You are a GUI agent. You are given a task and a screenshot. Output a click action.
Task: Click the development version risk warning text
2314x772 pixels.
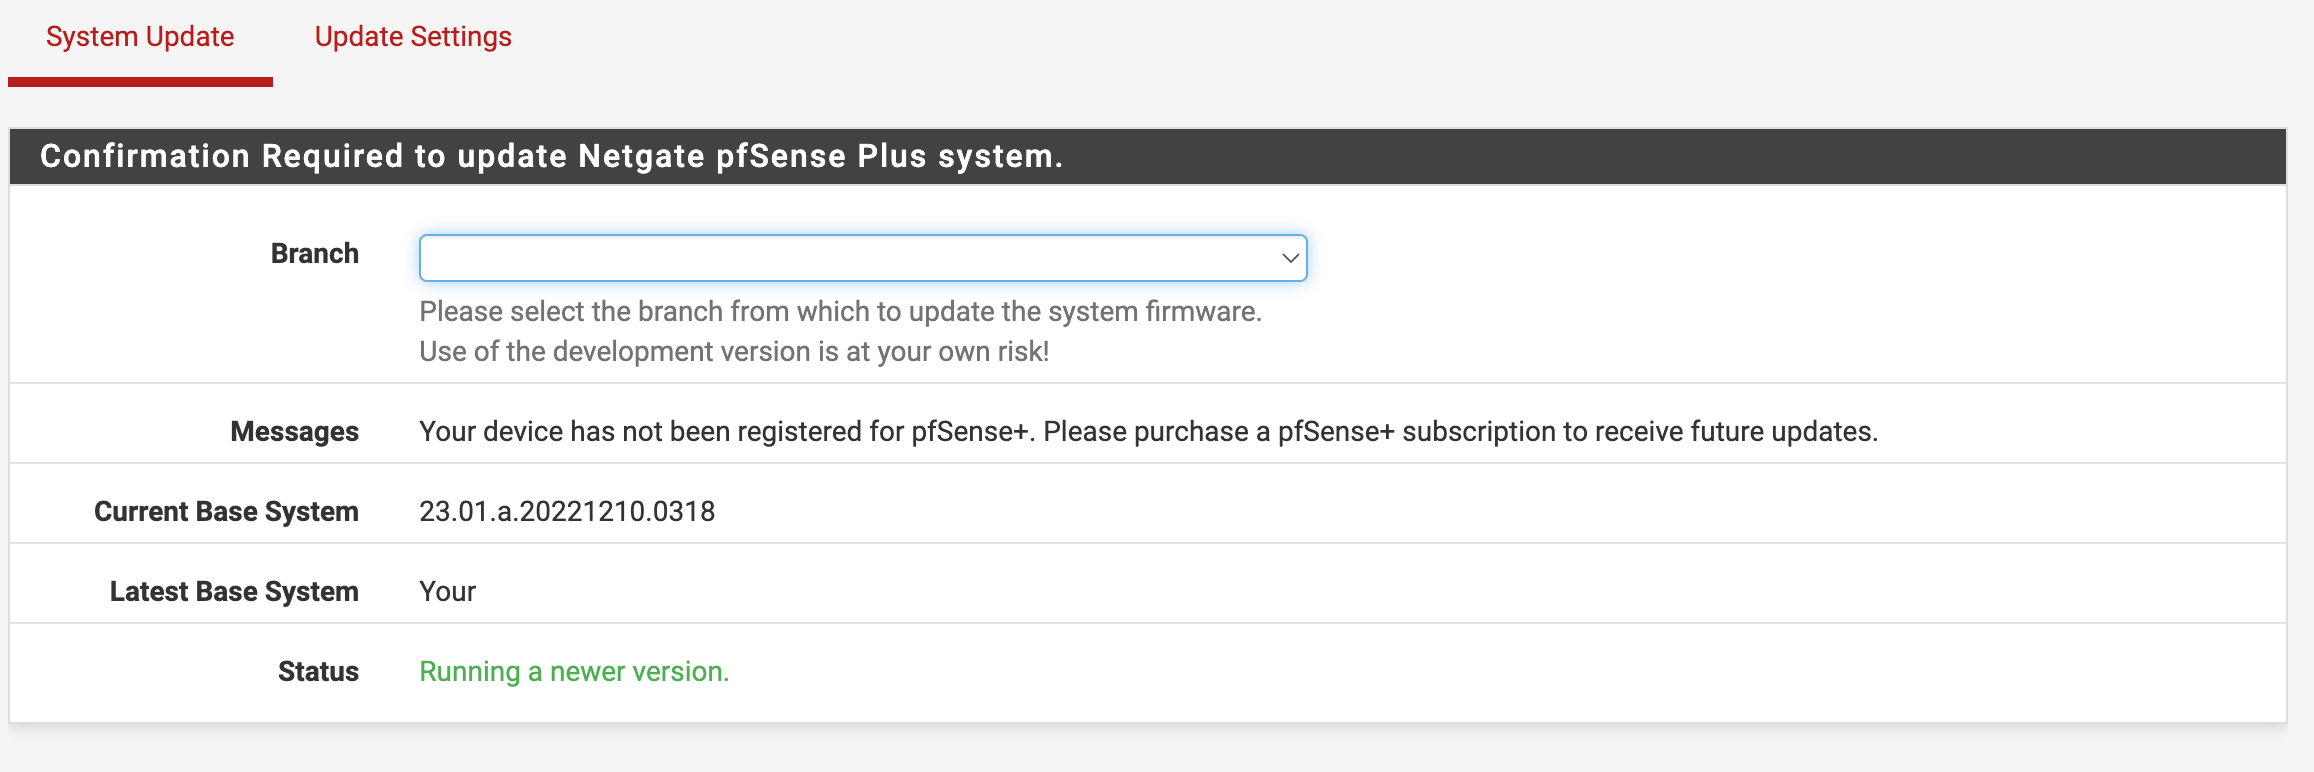[x=734, y=352]
